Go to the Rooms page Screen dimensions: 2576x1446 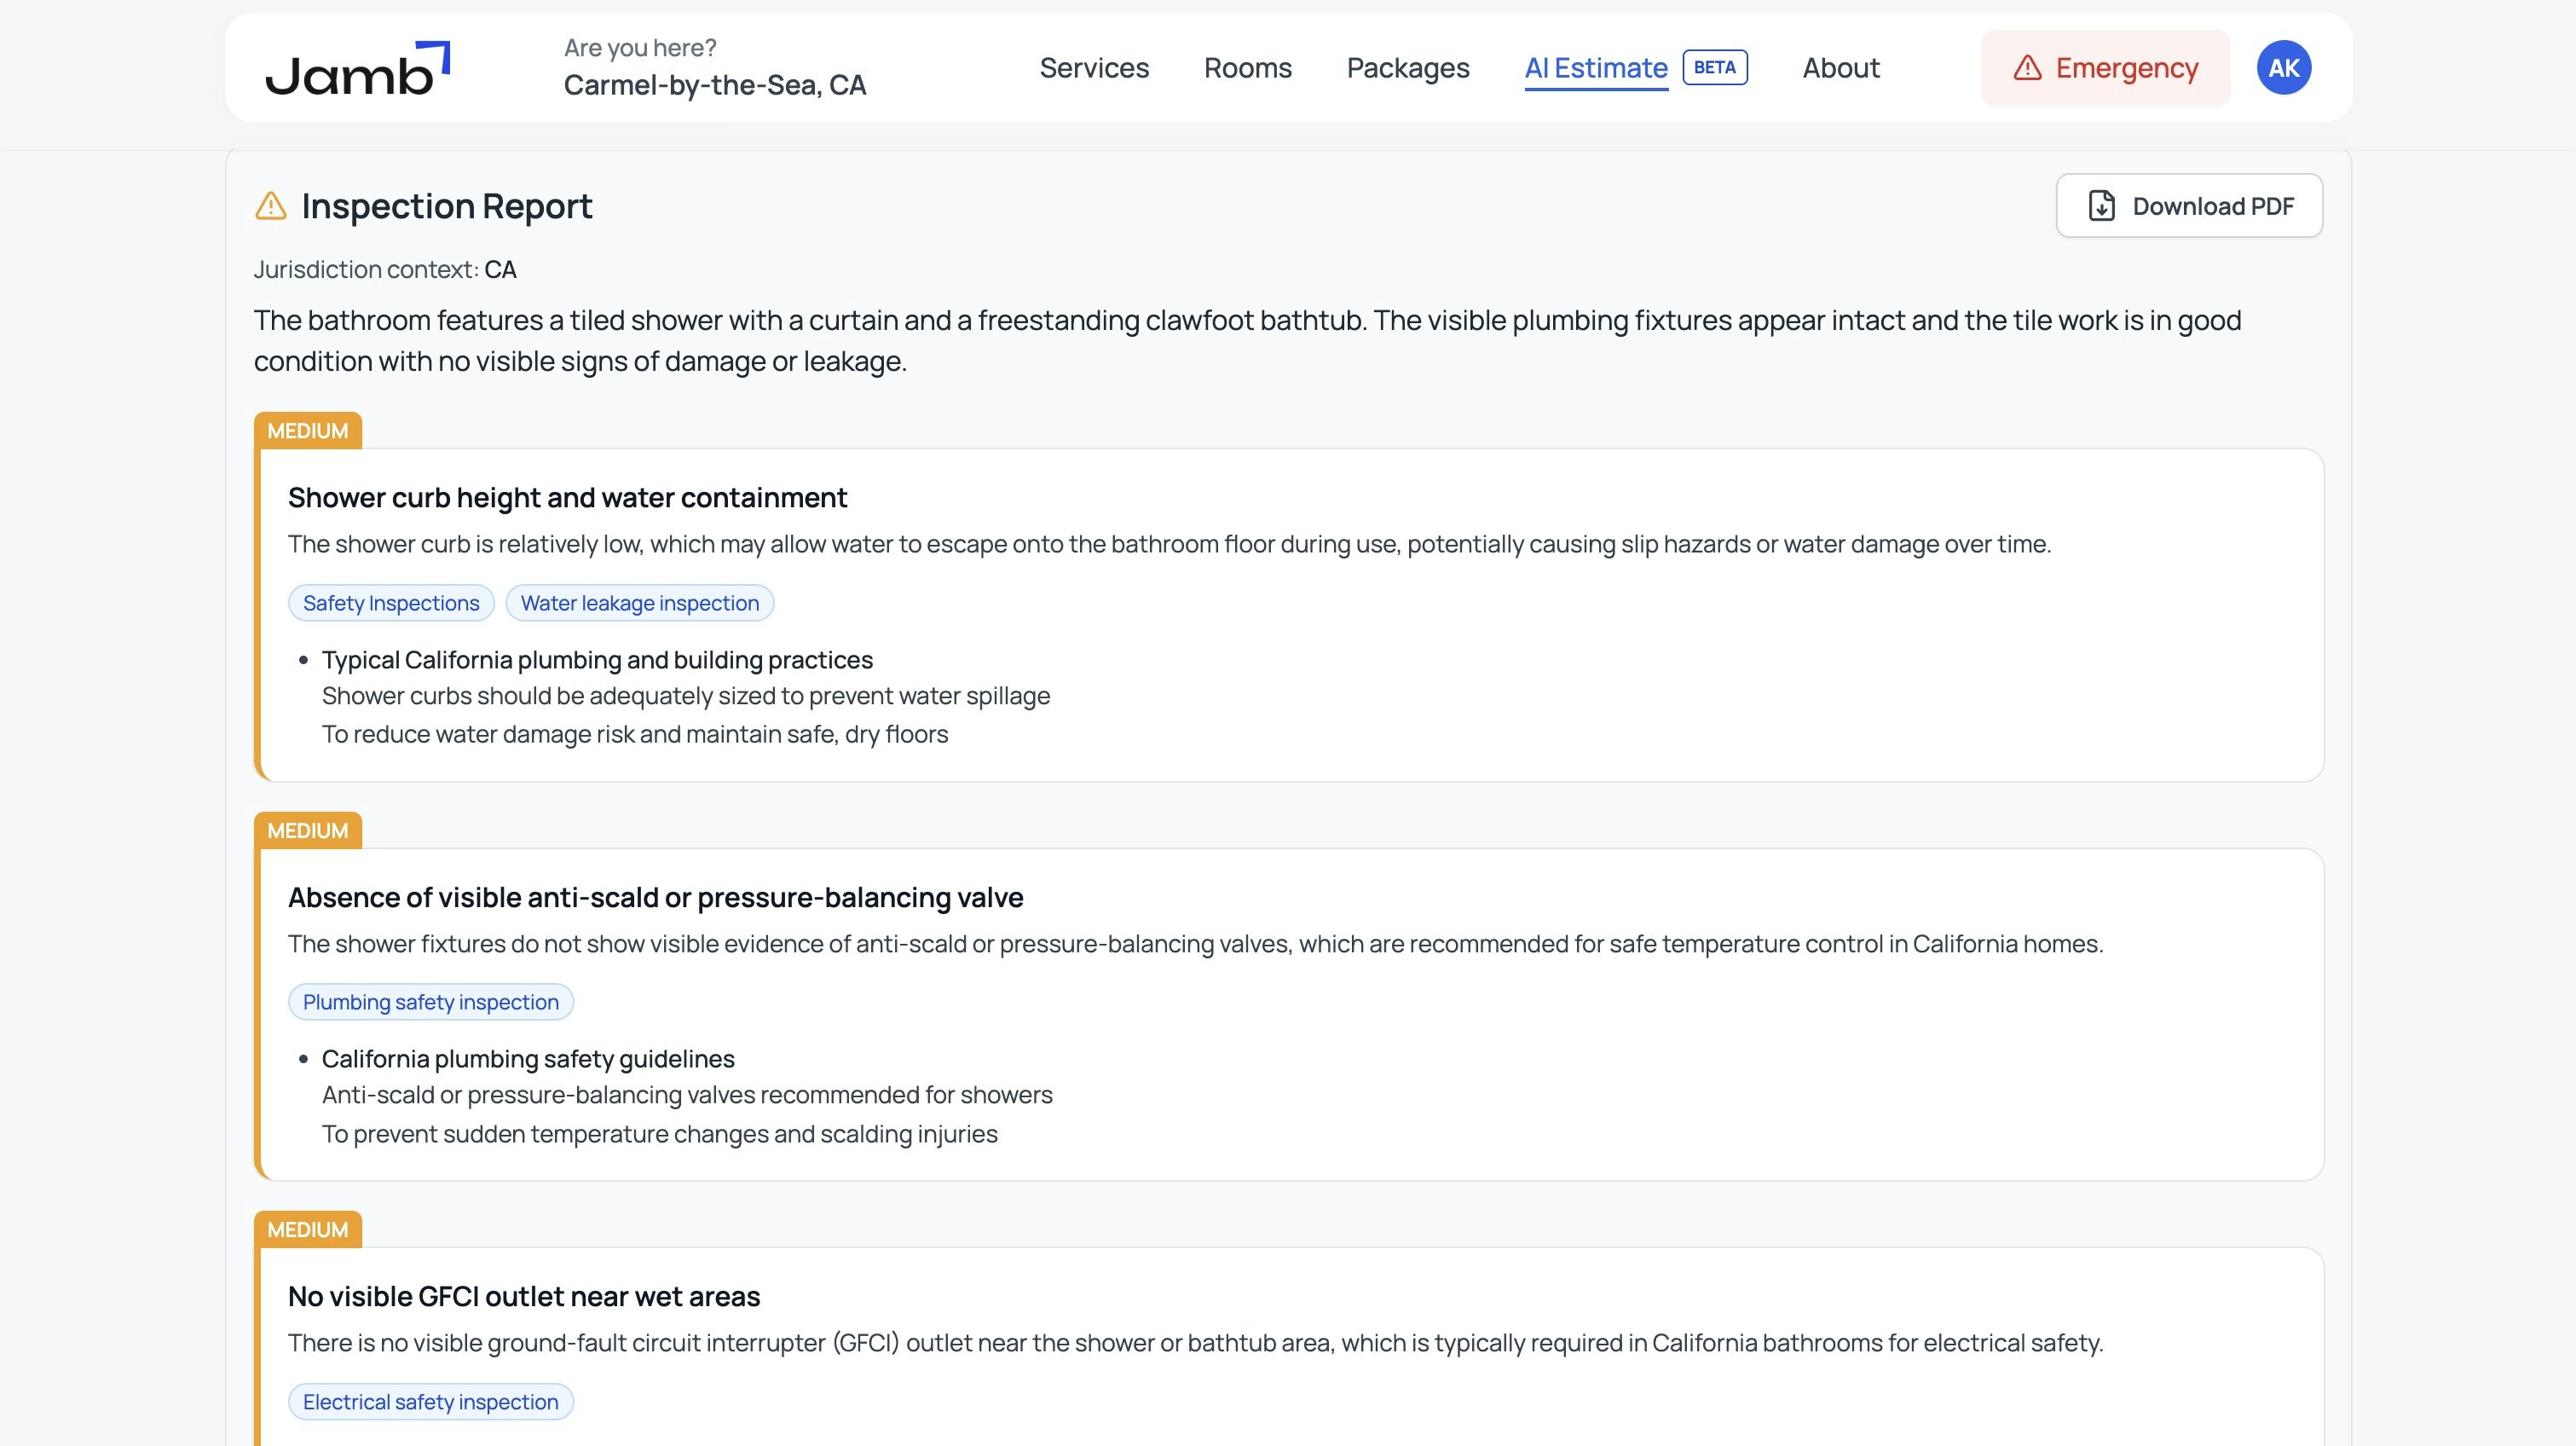1247,68
